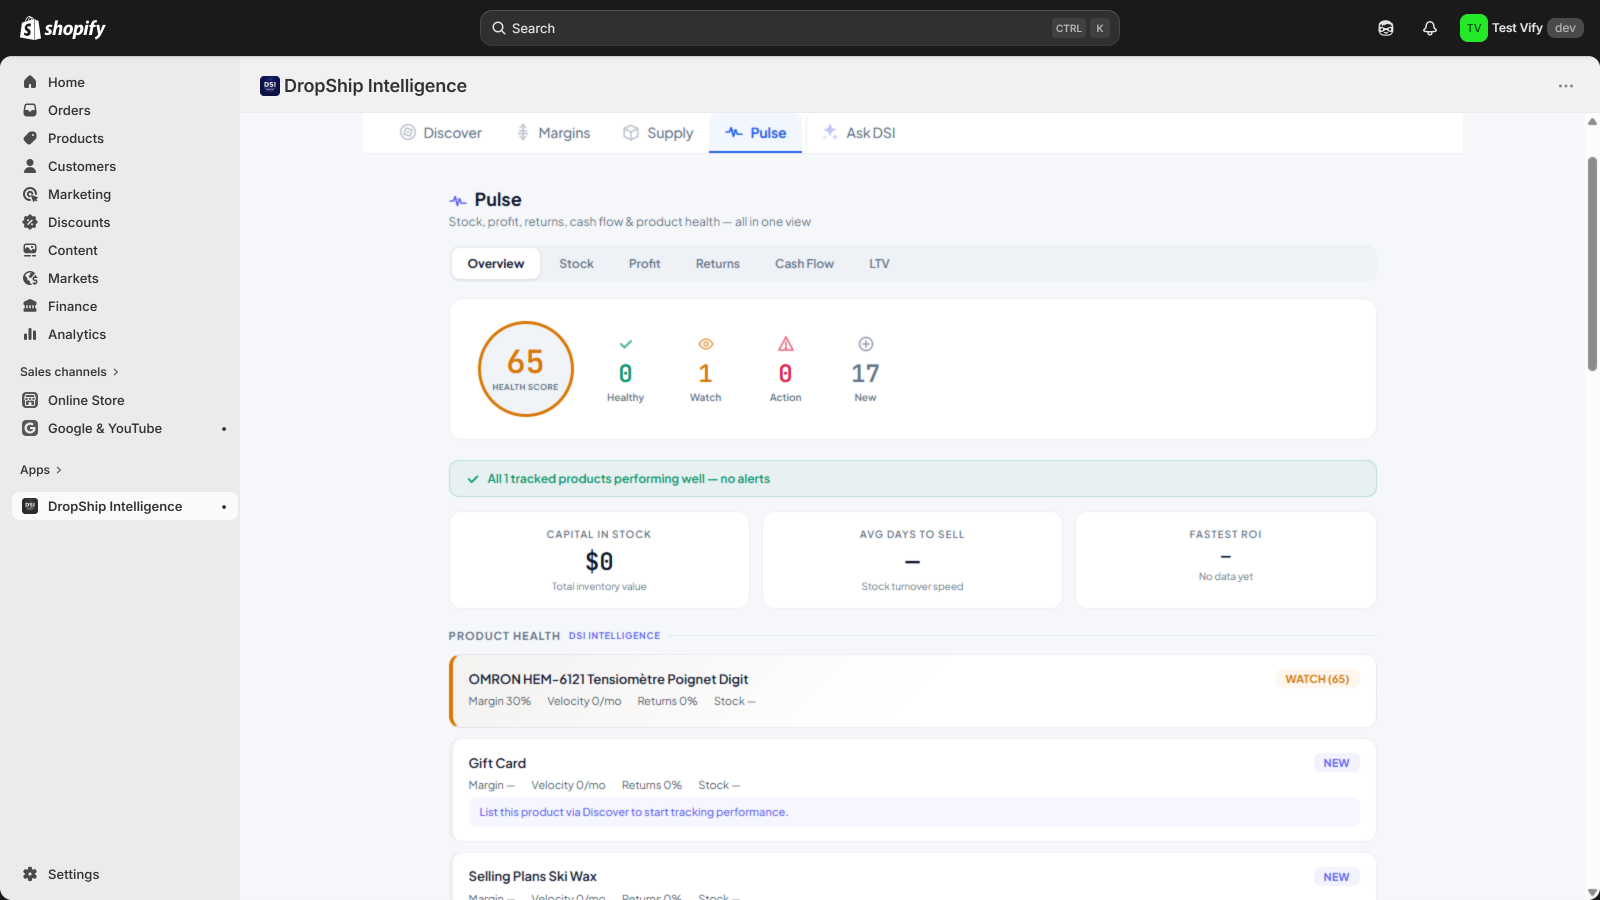Open the three-dot app menu

coord(1566,86)
